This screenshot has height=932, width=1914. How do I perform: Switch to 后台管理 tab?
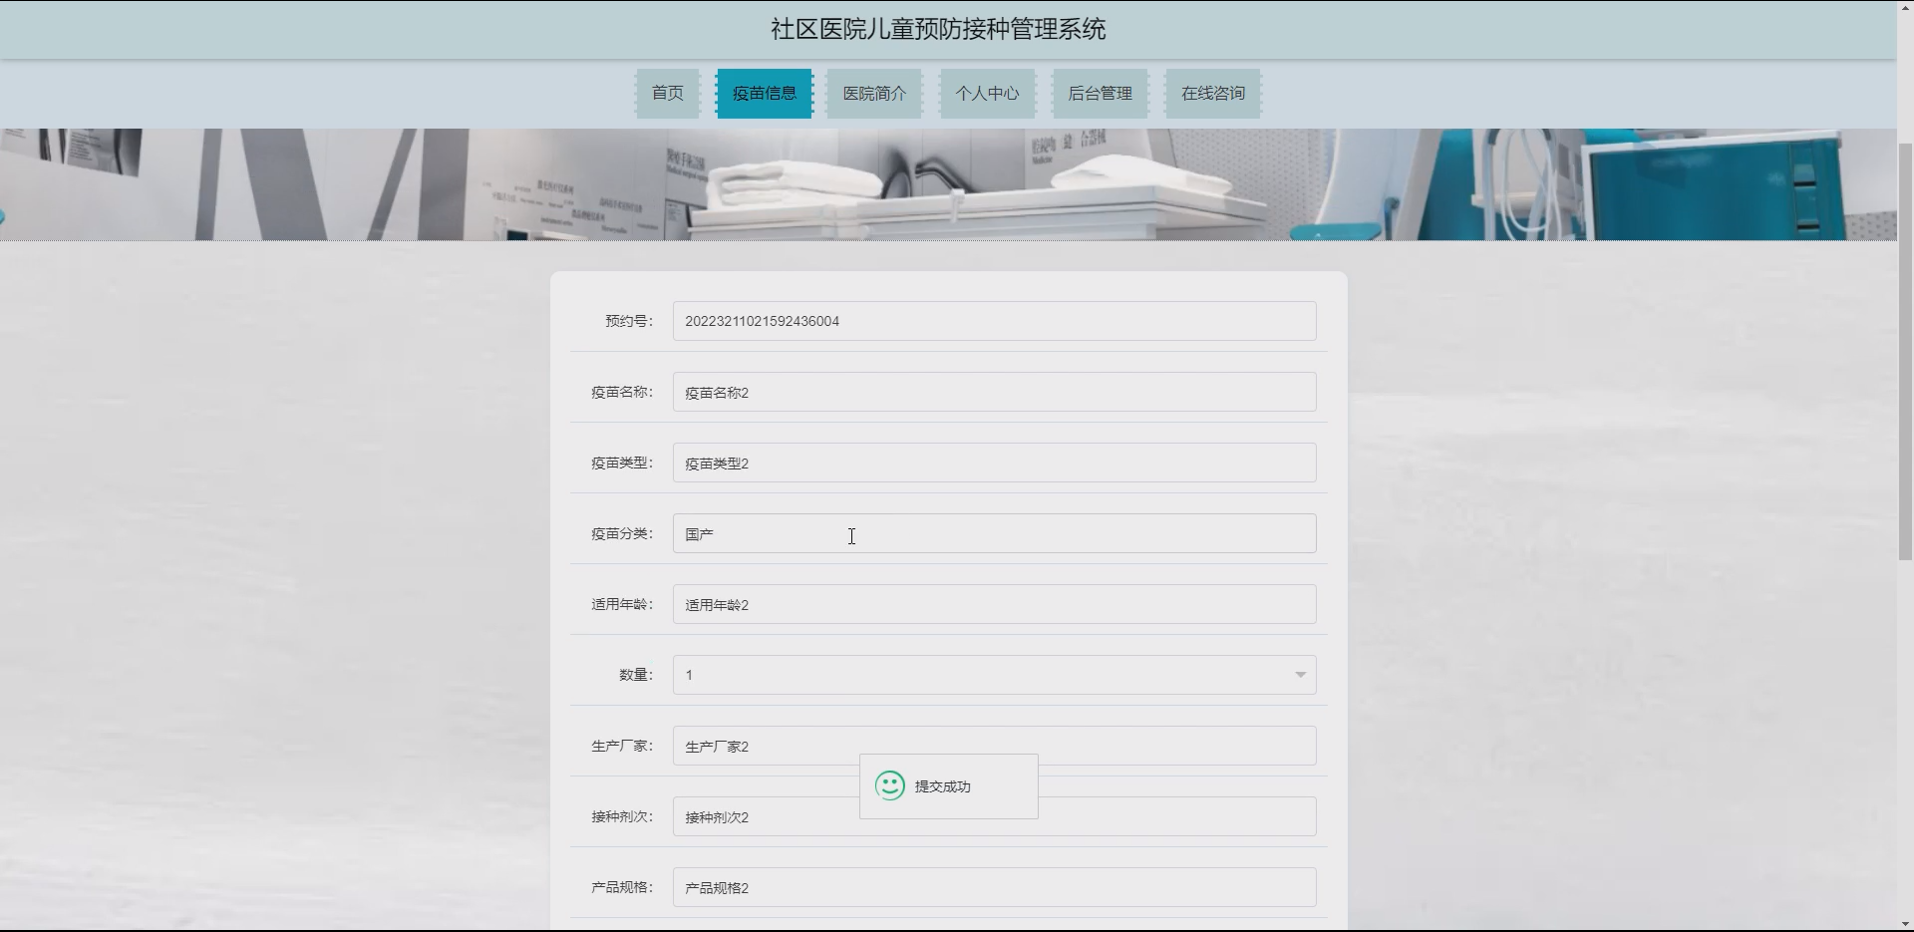click(x=1100, y=93)
